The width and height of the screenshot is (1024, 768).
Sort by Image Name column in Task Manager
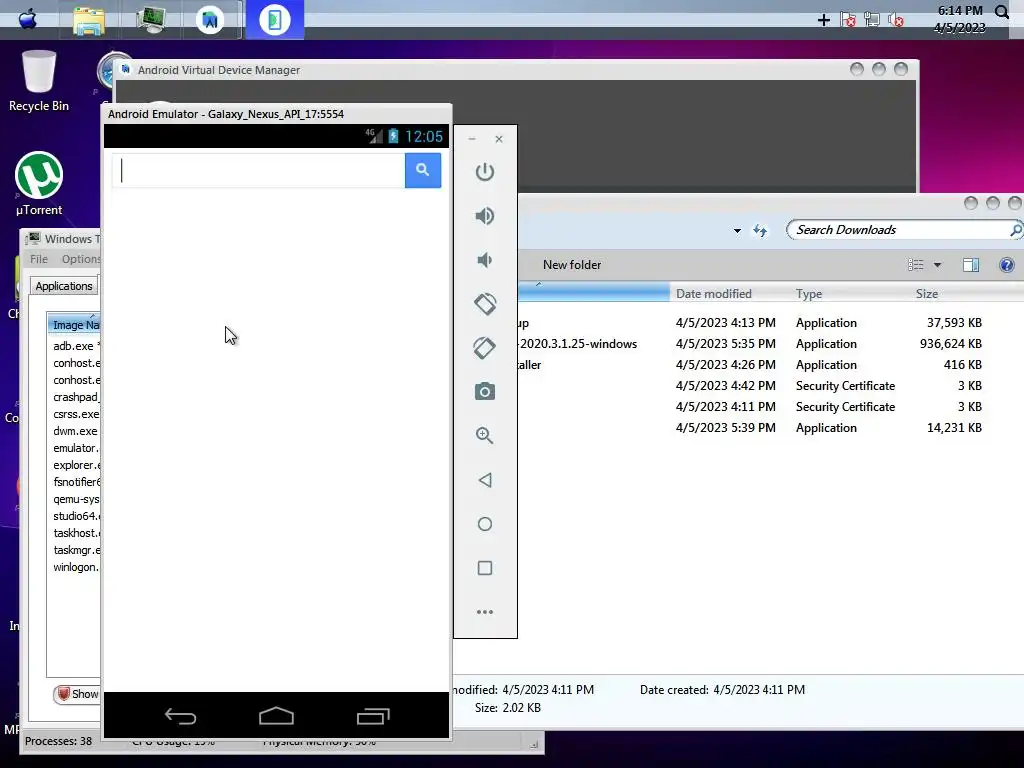pyautogui.click(x=75, y=325)
